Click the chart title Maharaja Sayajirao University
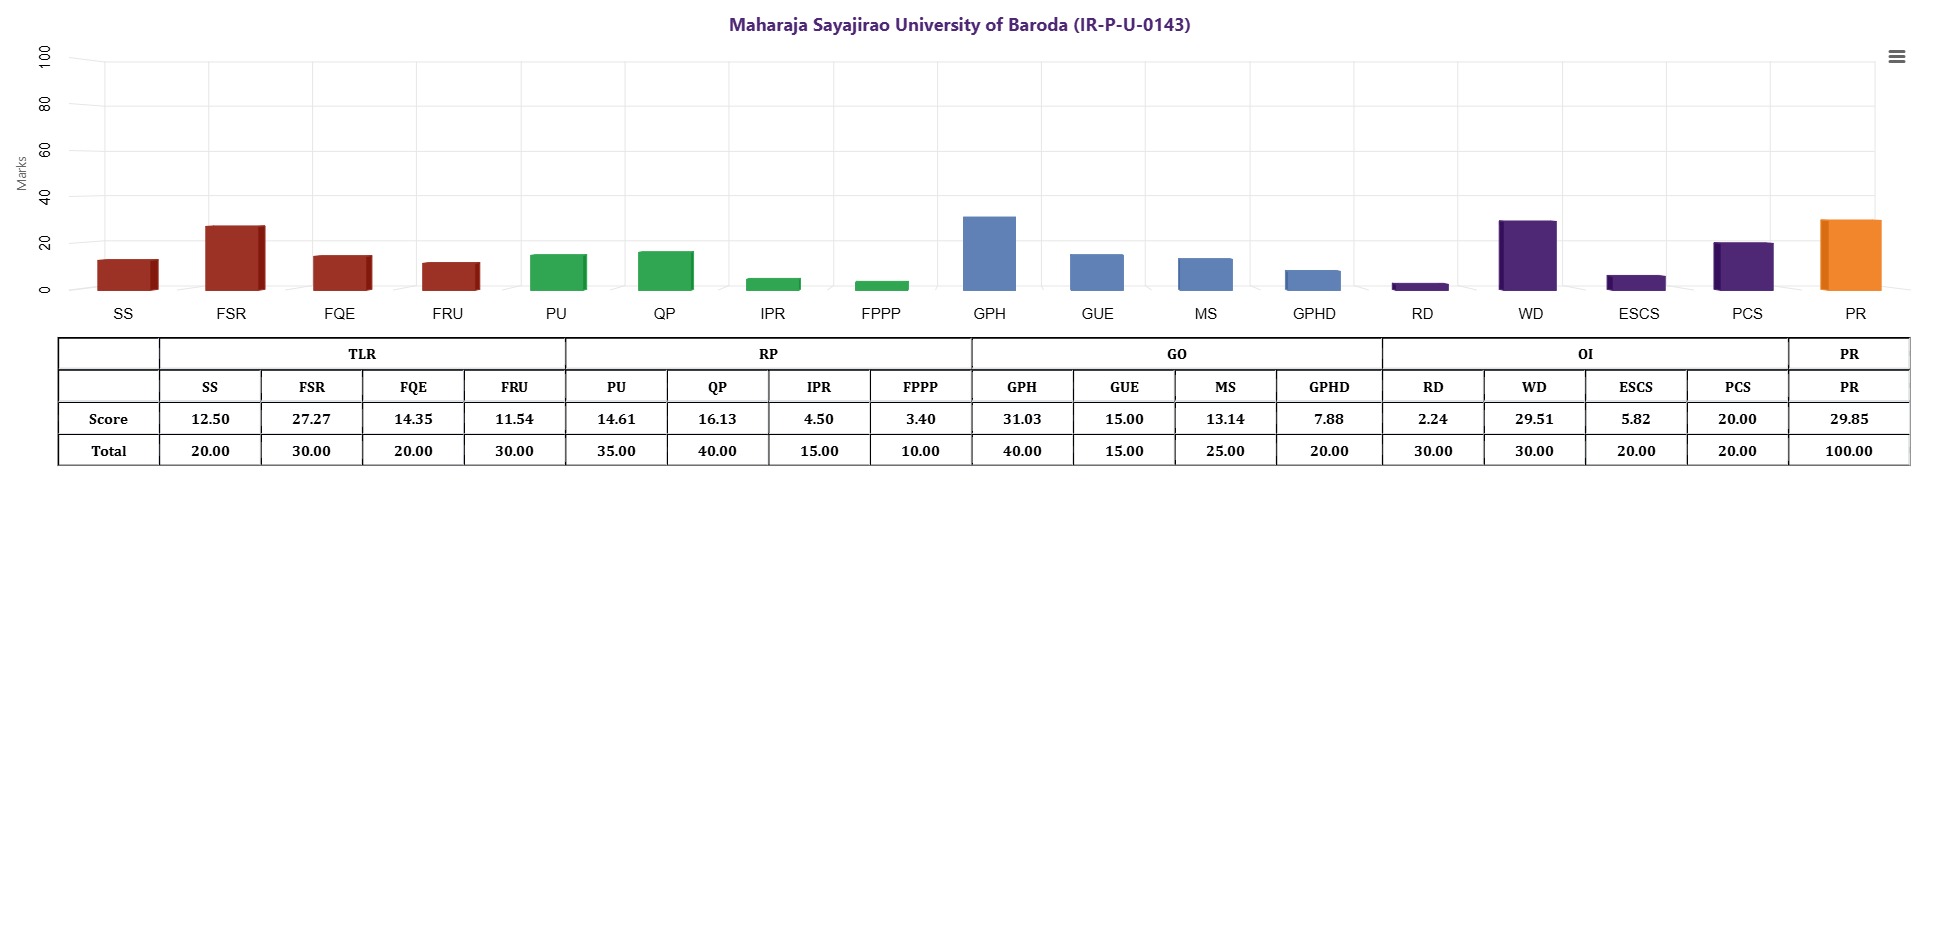Image resolution: width=1935 pixels, height=945 pixels. (x=959, y=25)
